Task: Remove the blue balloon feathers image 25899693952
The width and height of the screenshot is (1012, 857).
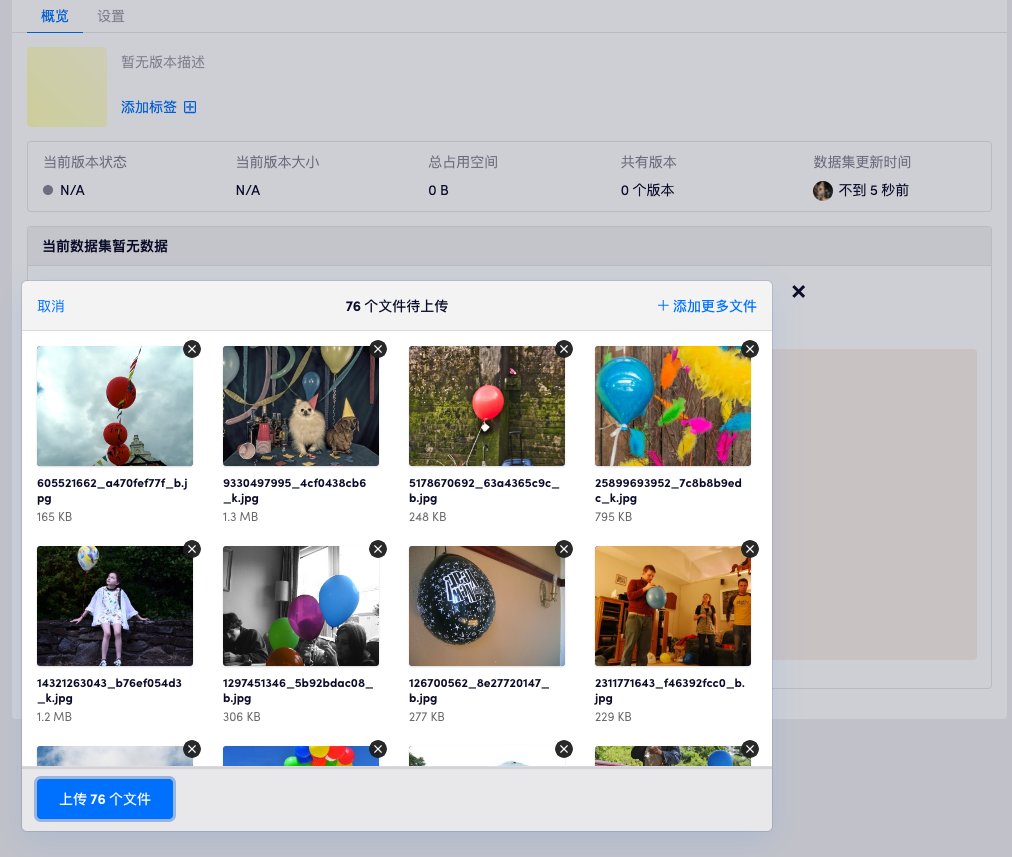Action: pos(750,349)
